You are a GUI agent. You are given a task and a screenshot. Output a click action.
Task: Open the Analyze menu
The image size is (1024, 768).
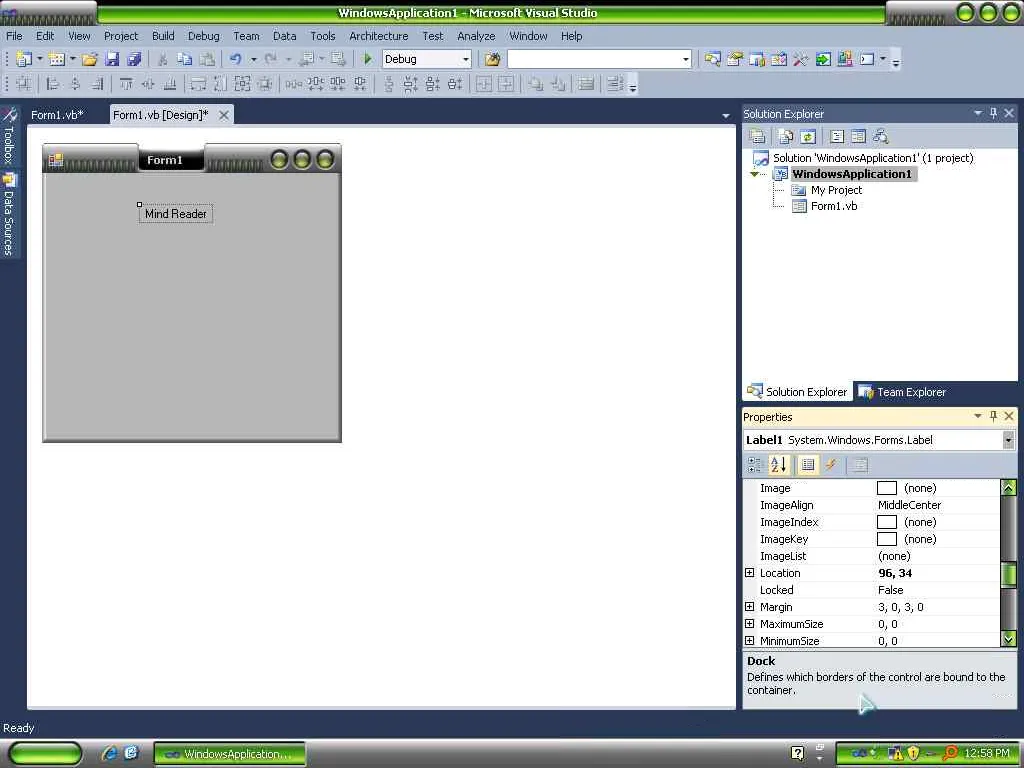tap(476, 36)
